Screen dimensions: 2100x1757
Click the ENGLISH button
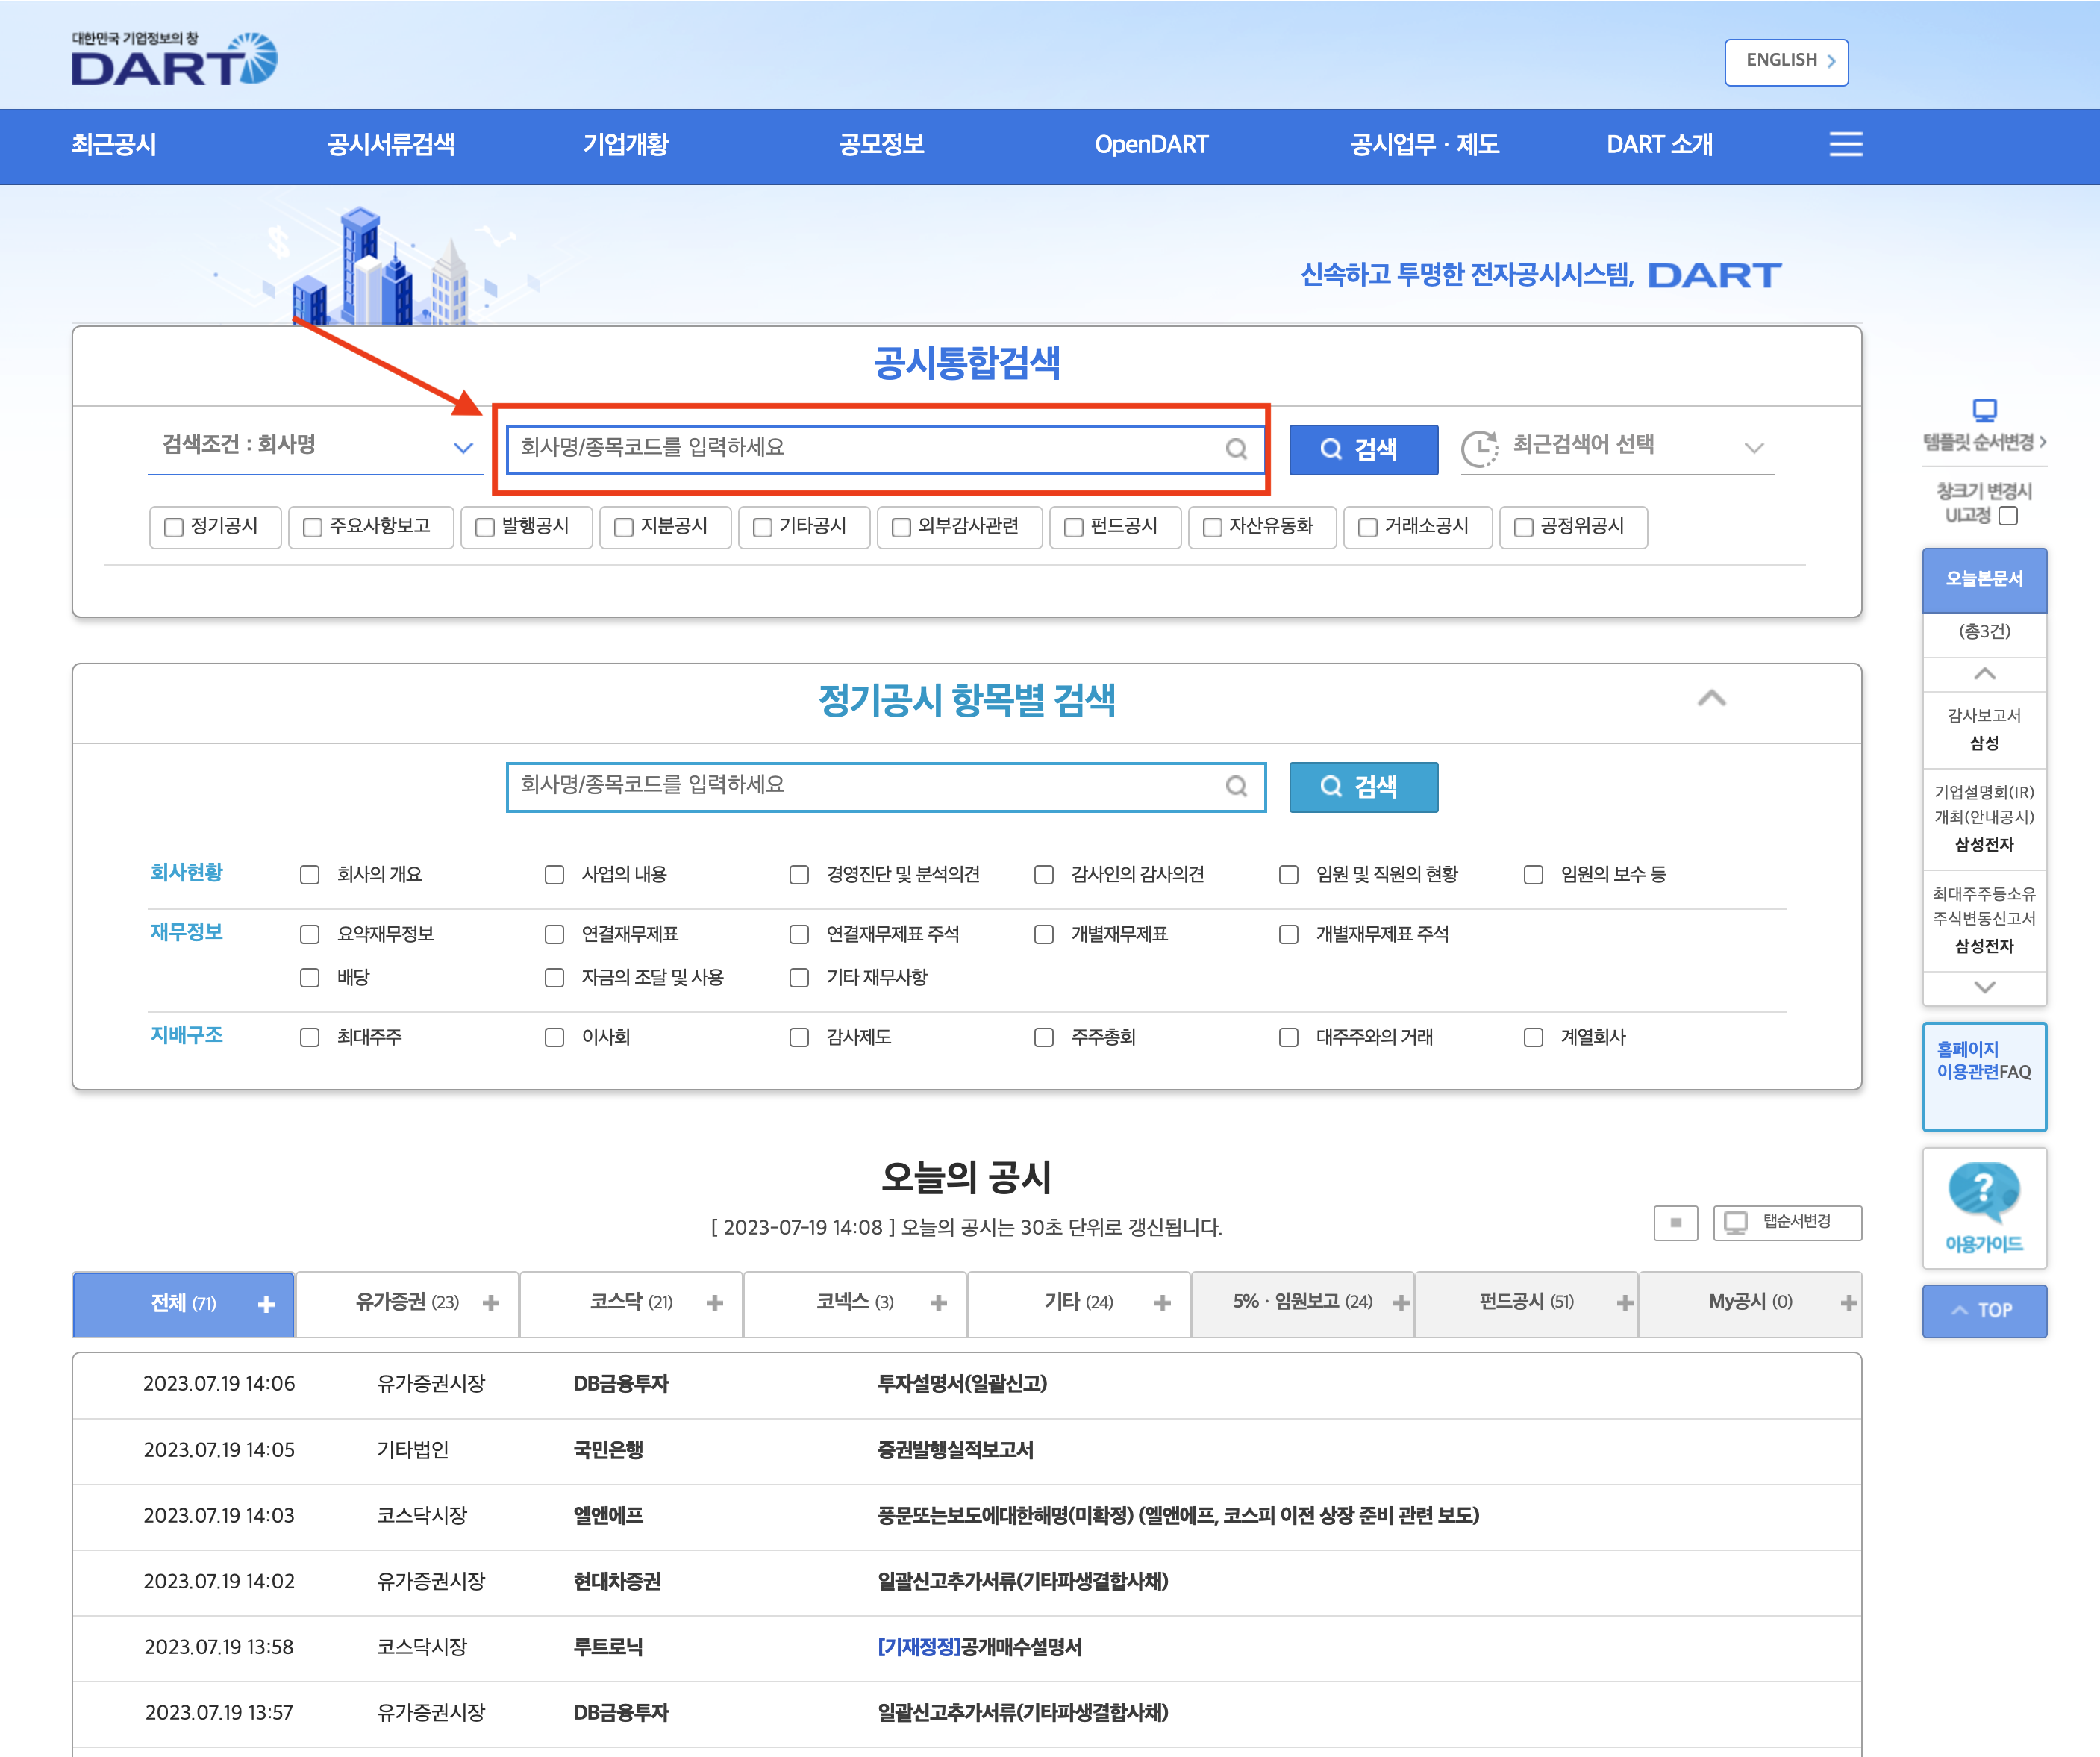(1786, 62)
